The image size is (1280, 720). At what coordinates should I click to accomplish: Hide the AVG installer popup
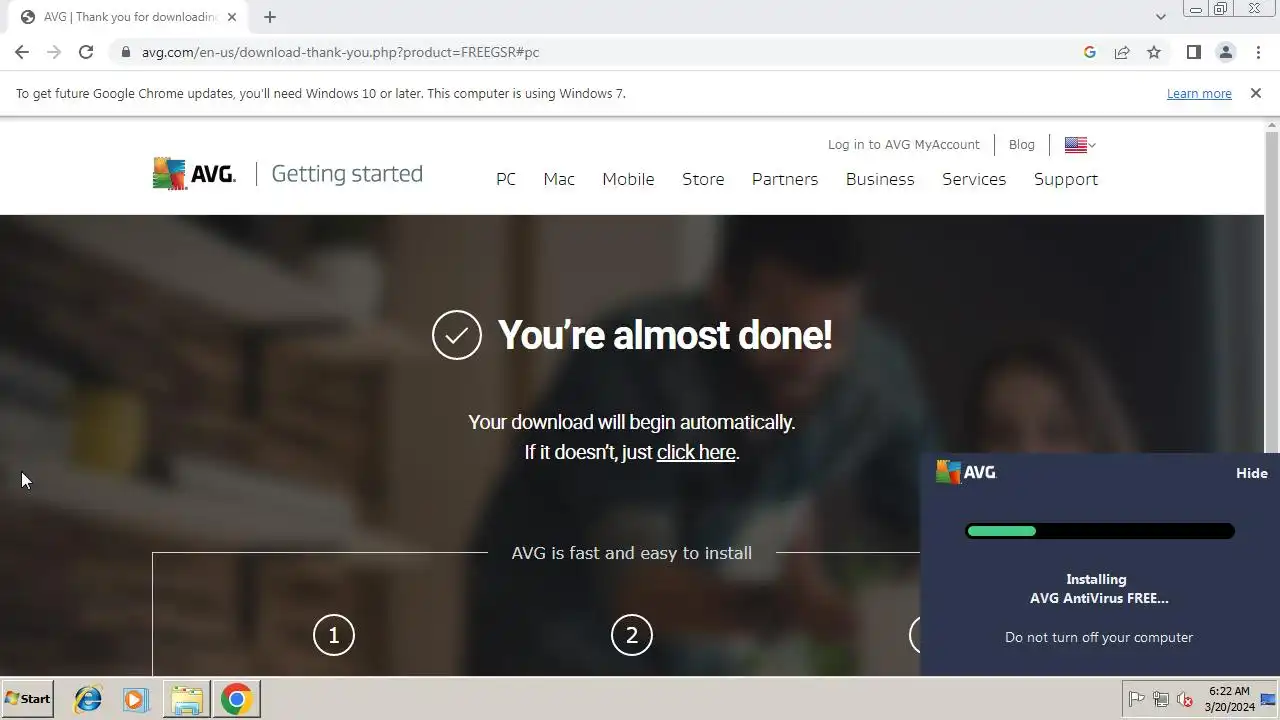coord(1252,473)
